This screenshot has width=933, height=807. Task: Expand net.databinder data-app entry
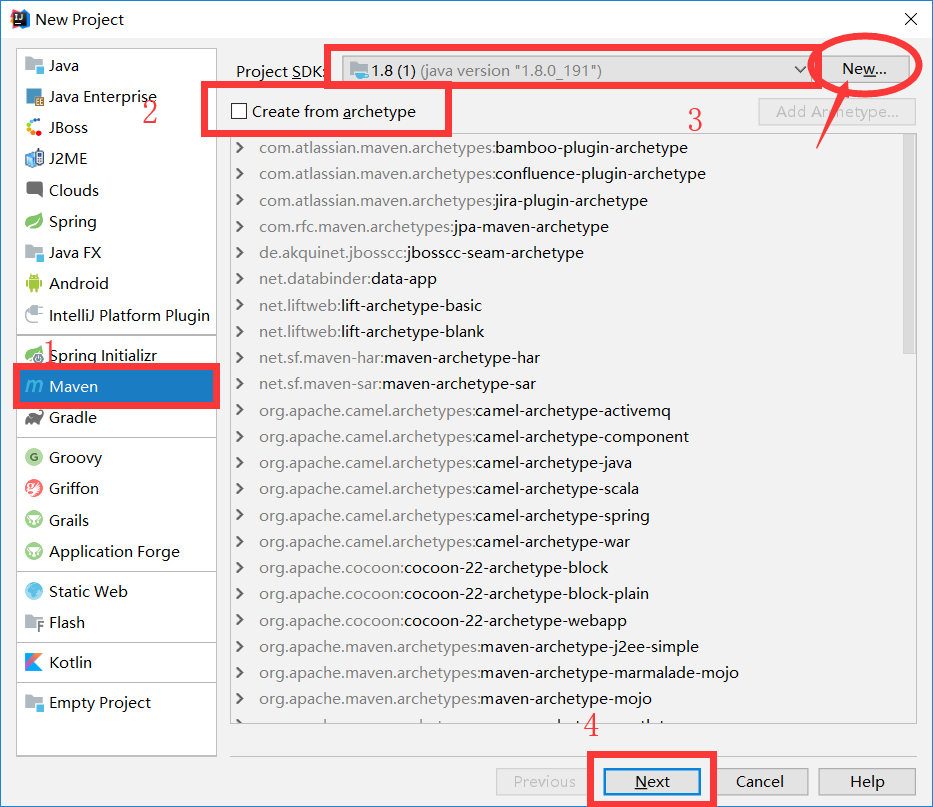(240, 279)
